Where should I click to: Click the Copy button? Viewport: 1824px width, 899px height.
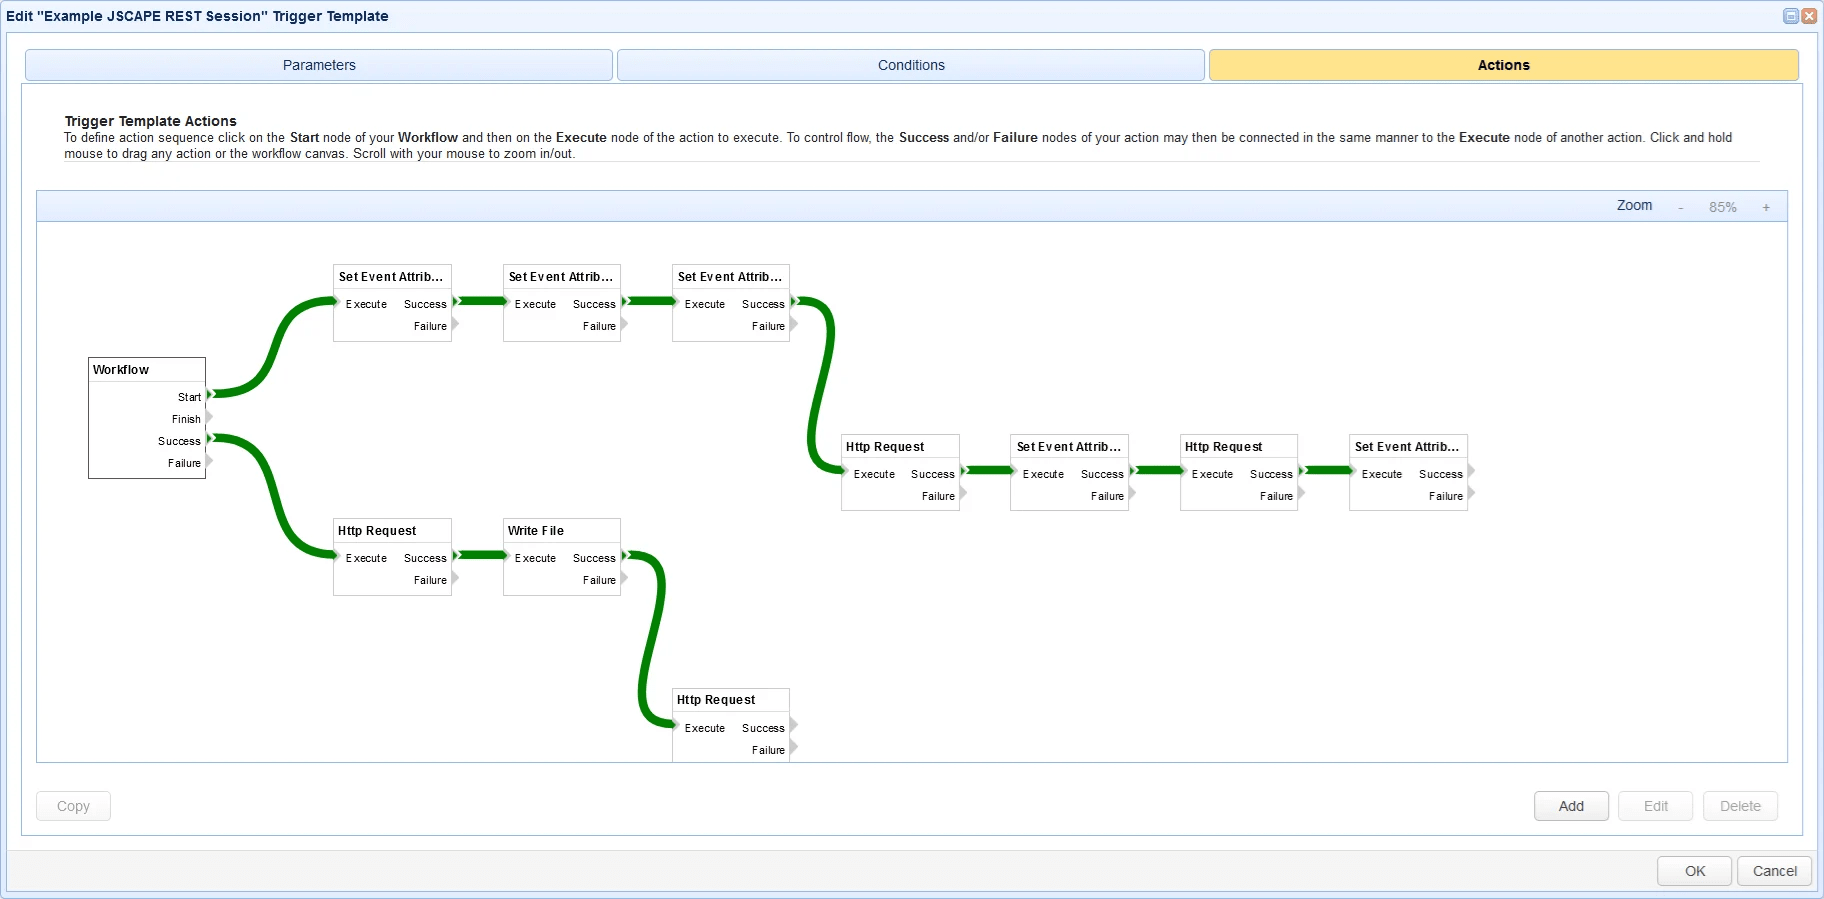point(73,806)
